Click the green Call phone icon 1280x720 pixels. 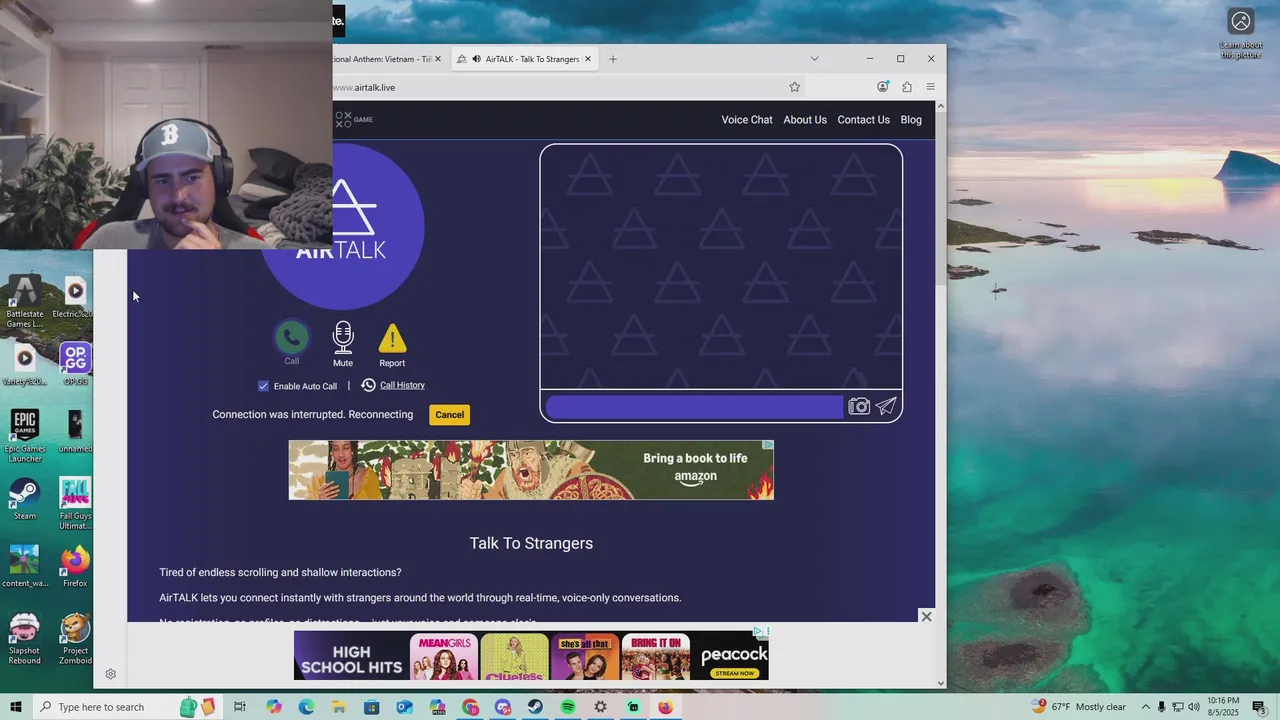click(292, 338)
